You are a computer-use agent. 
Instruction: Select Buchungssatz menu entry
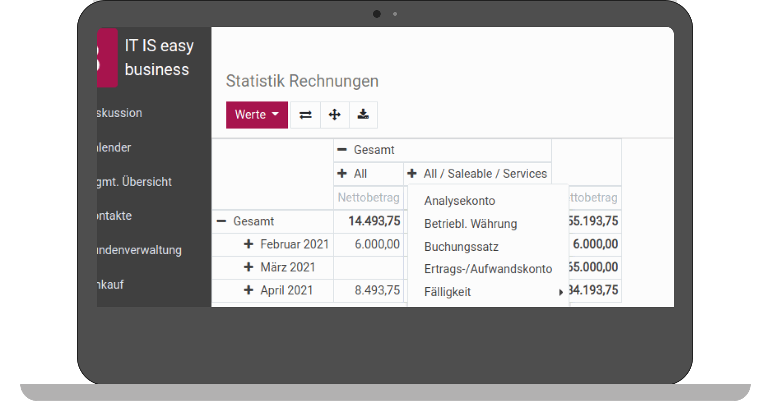coord(461,246)
